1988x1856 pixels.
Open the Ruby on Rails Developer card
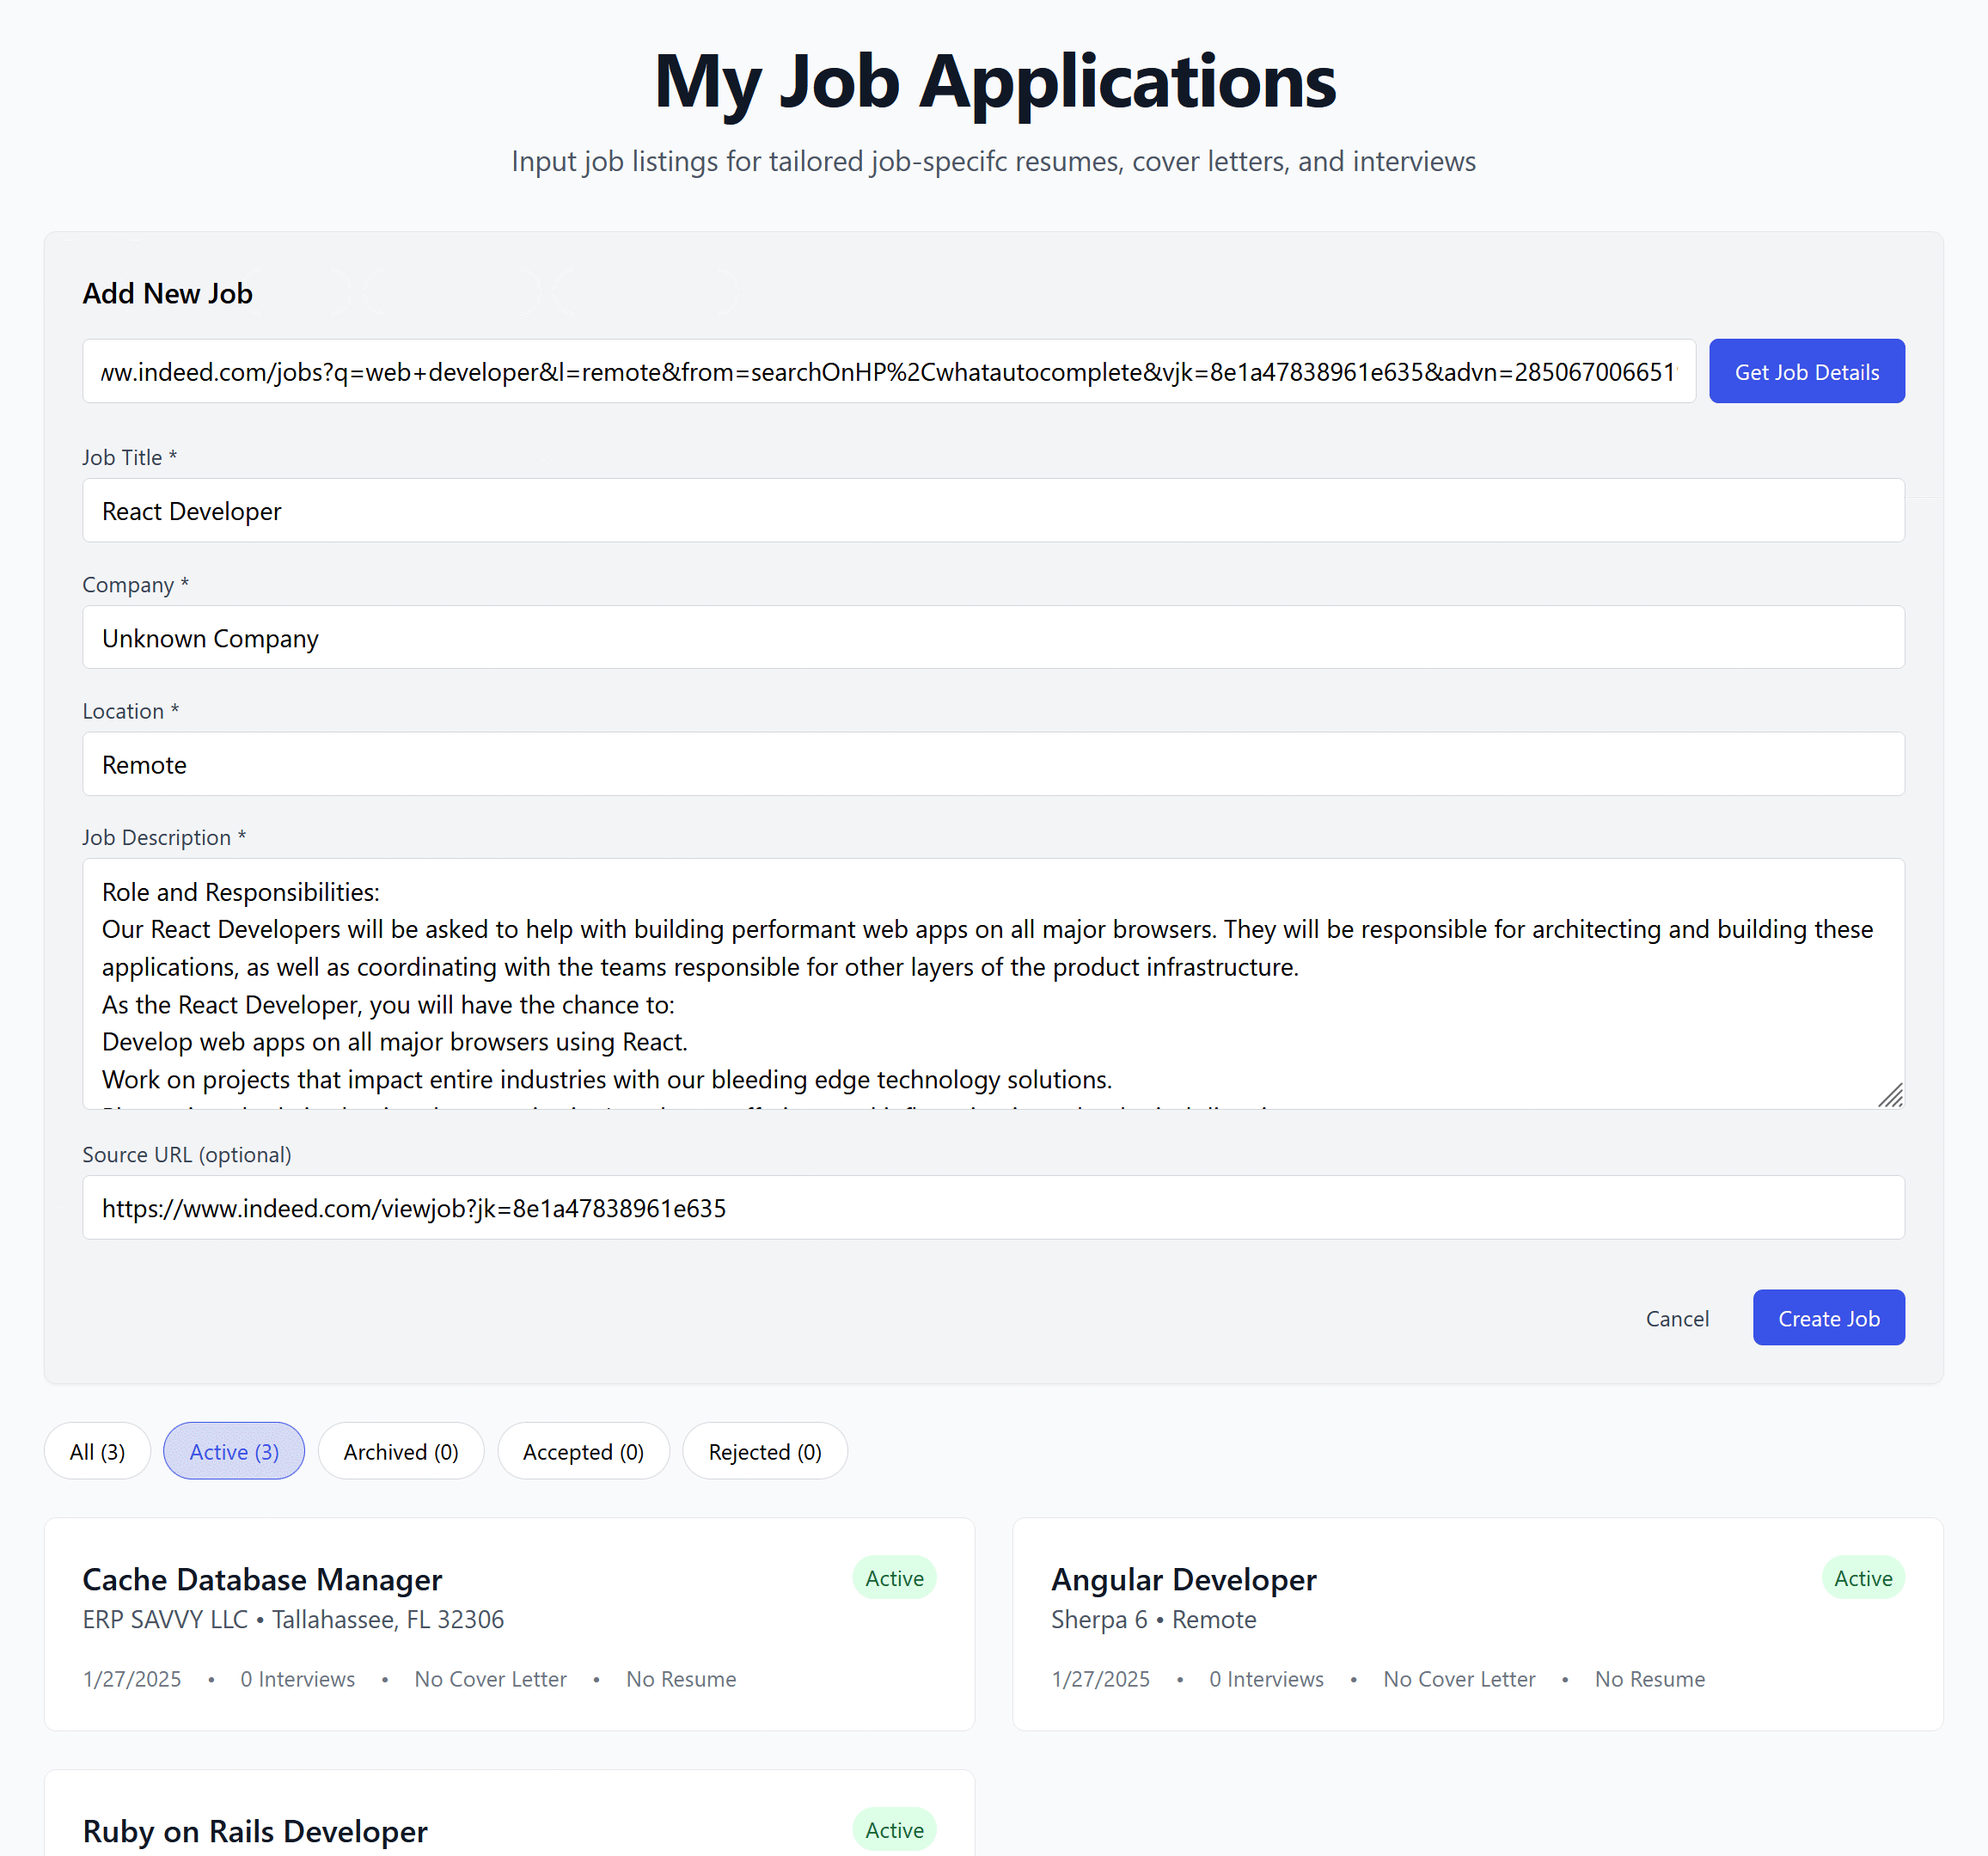pyautogui.click(x=255, y=1831)
